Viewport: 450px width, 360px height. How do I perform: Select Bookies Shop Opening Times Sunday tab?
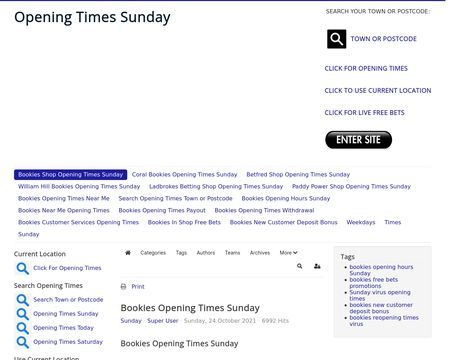(x=70, y=174)
